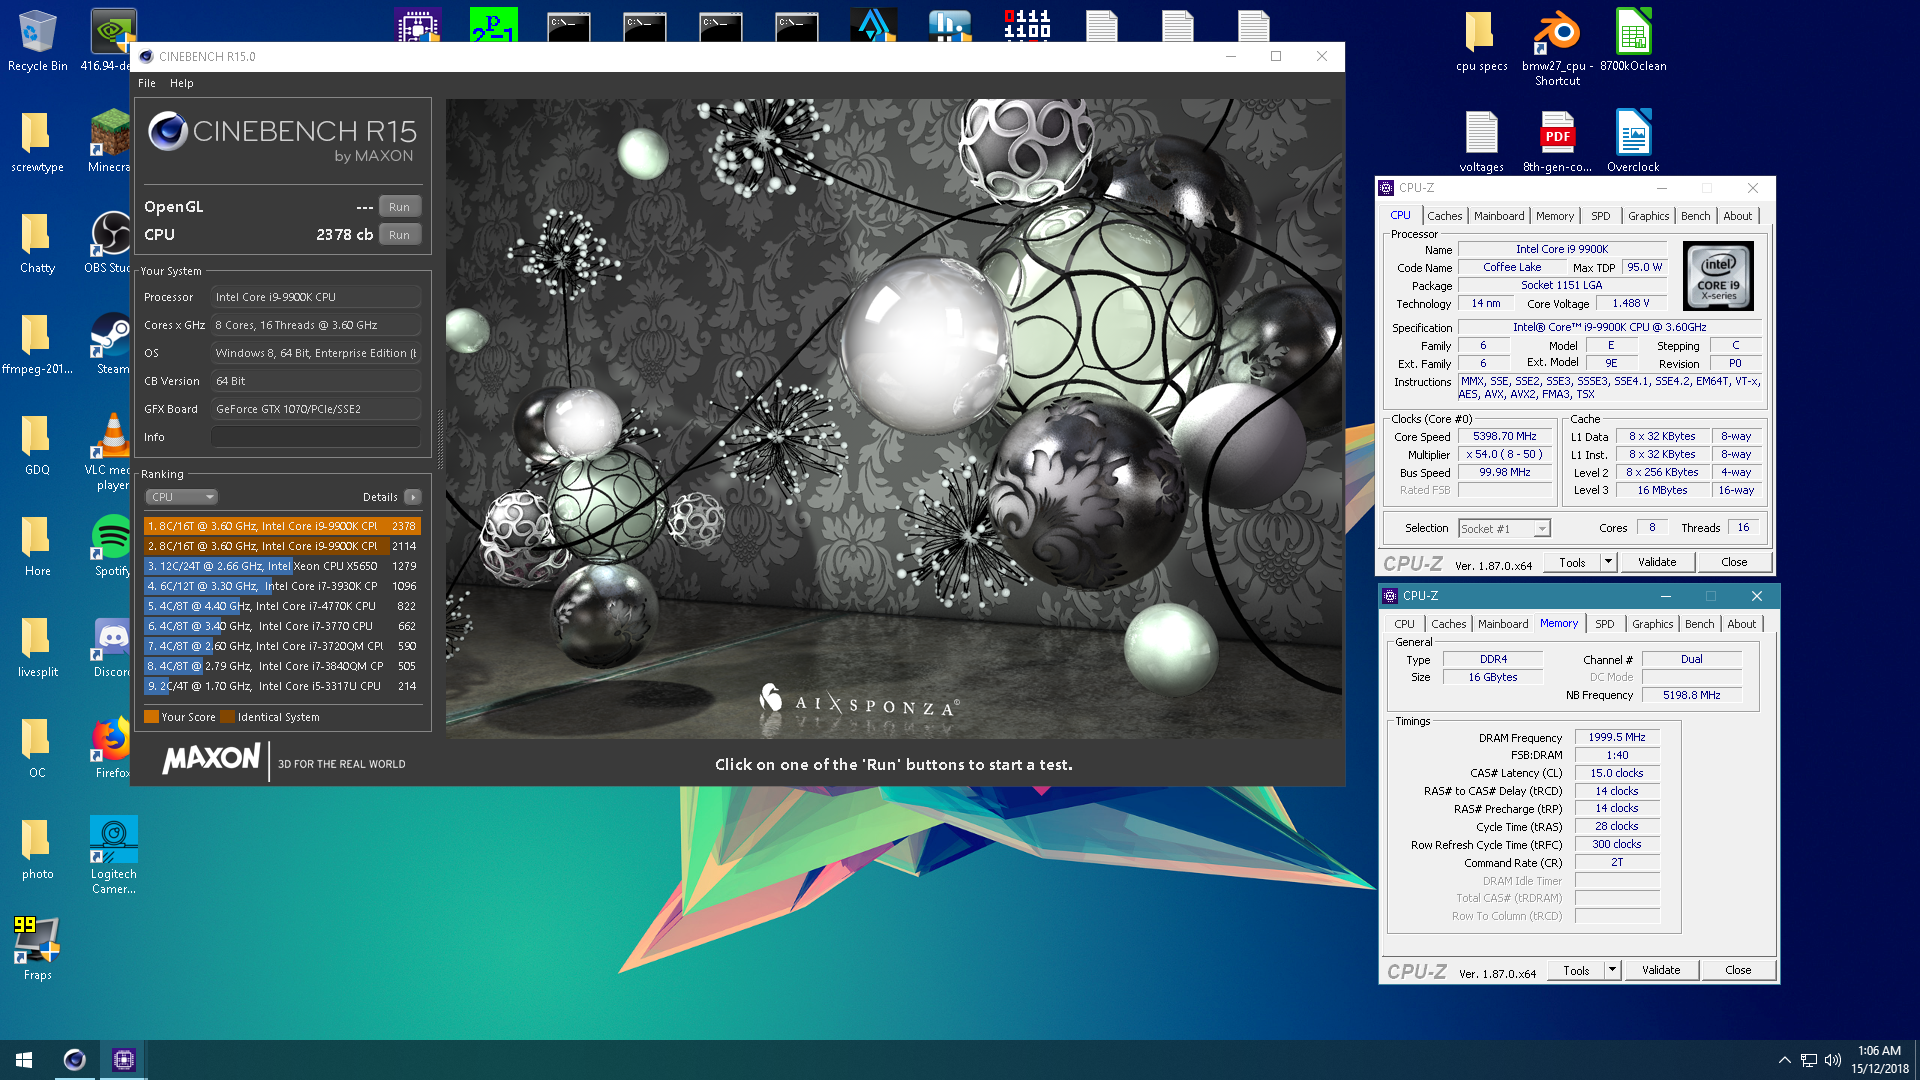Click the Cinebench icon in the taskbar

pyautogui.click(x=74, y=1060)
